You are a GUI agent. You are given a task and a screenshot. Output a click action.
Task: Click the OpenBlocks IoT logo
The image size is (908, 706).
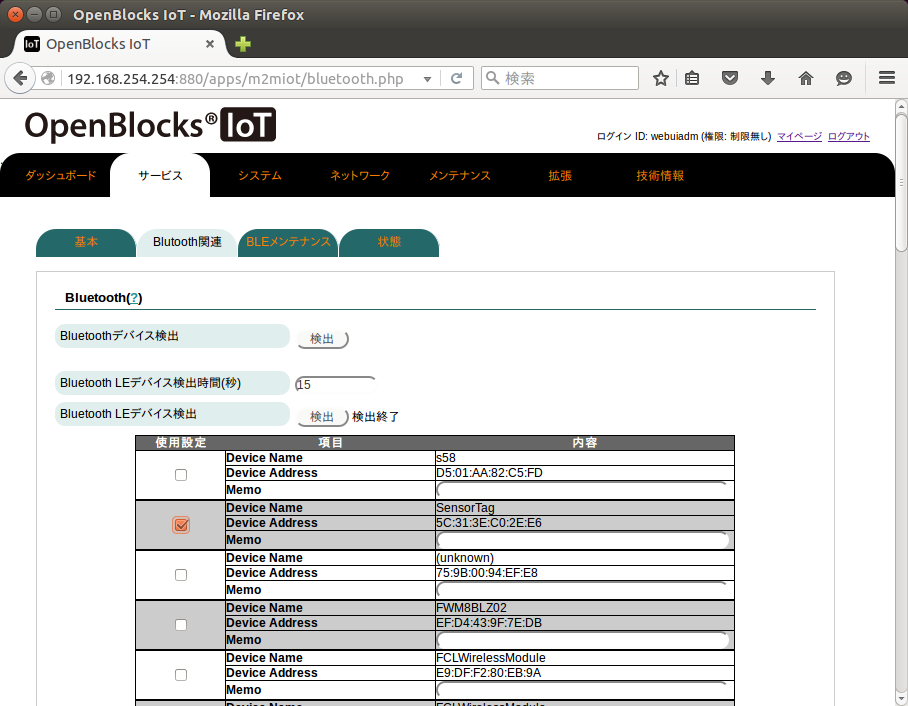(150, 125)
